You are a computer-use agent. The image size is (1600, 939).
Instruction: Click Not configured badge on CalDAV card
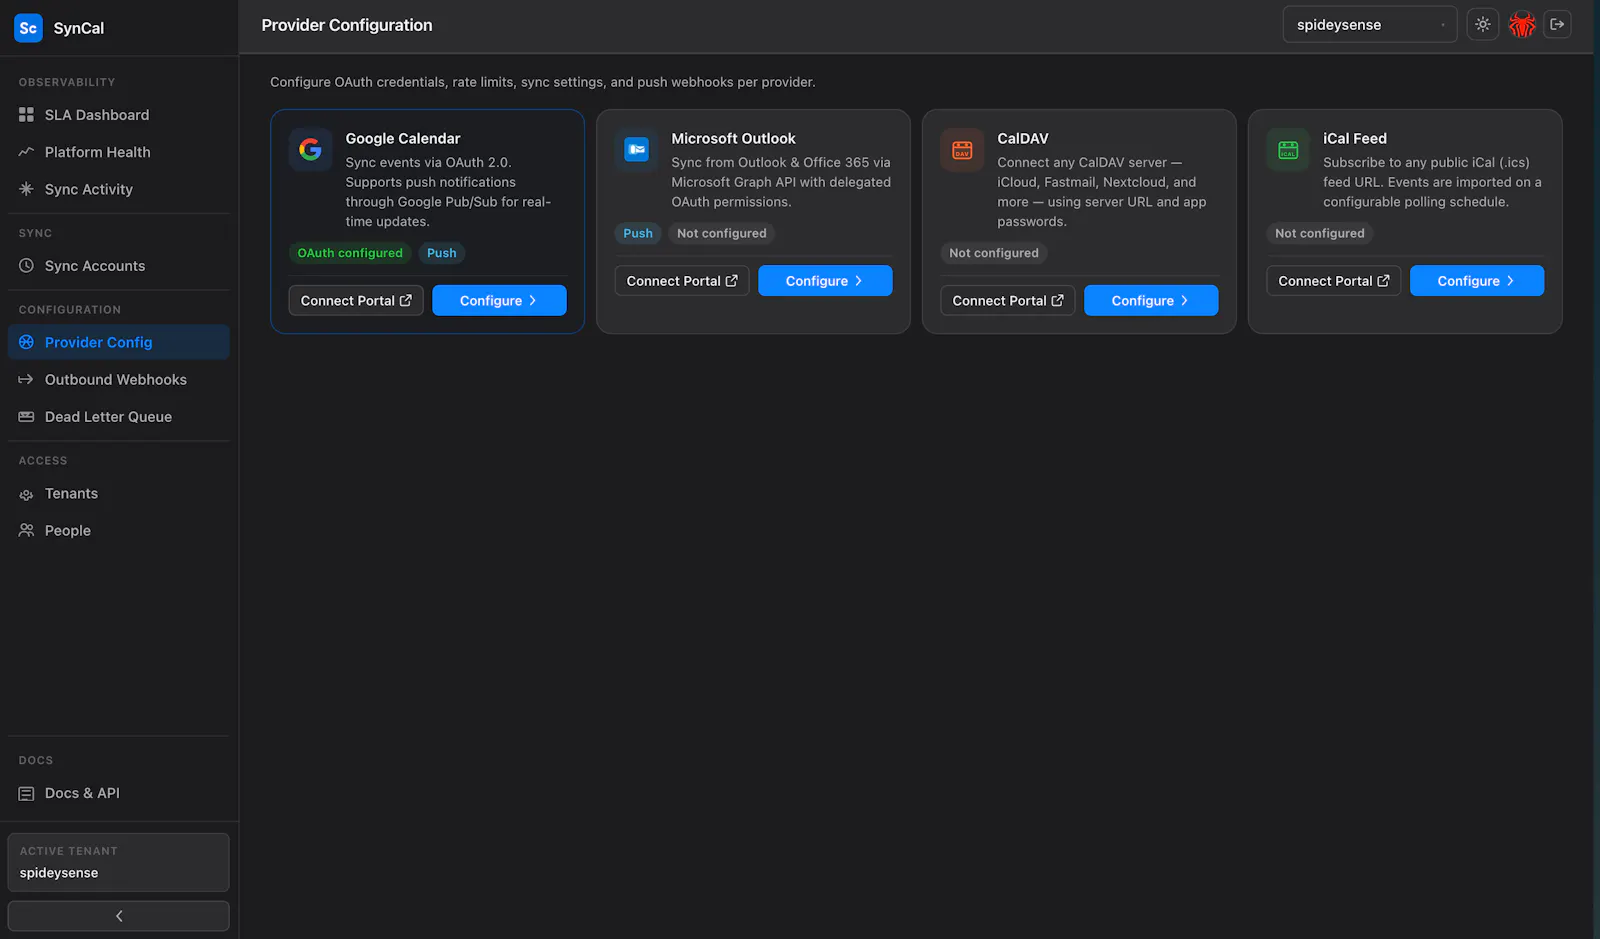[994, 253]
